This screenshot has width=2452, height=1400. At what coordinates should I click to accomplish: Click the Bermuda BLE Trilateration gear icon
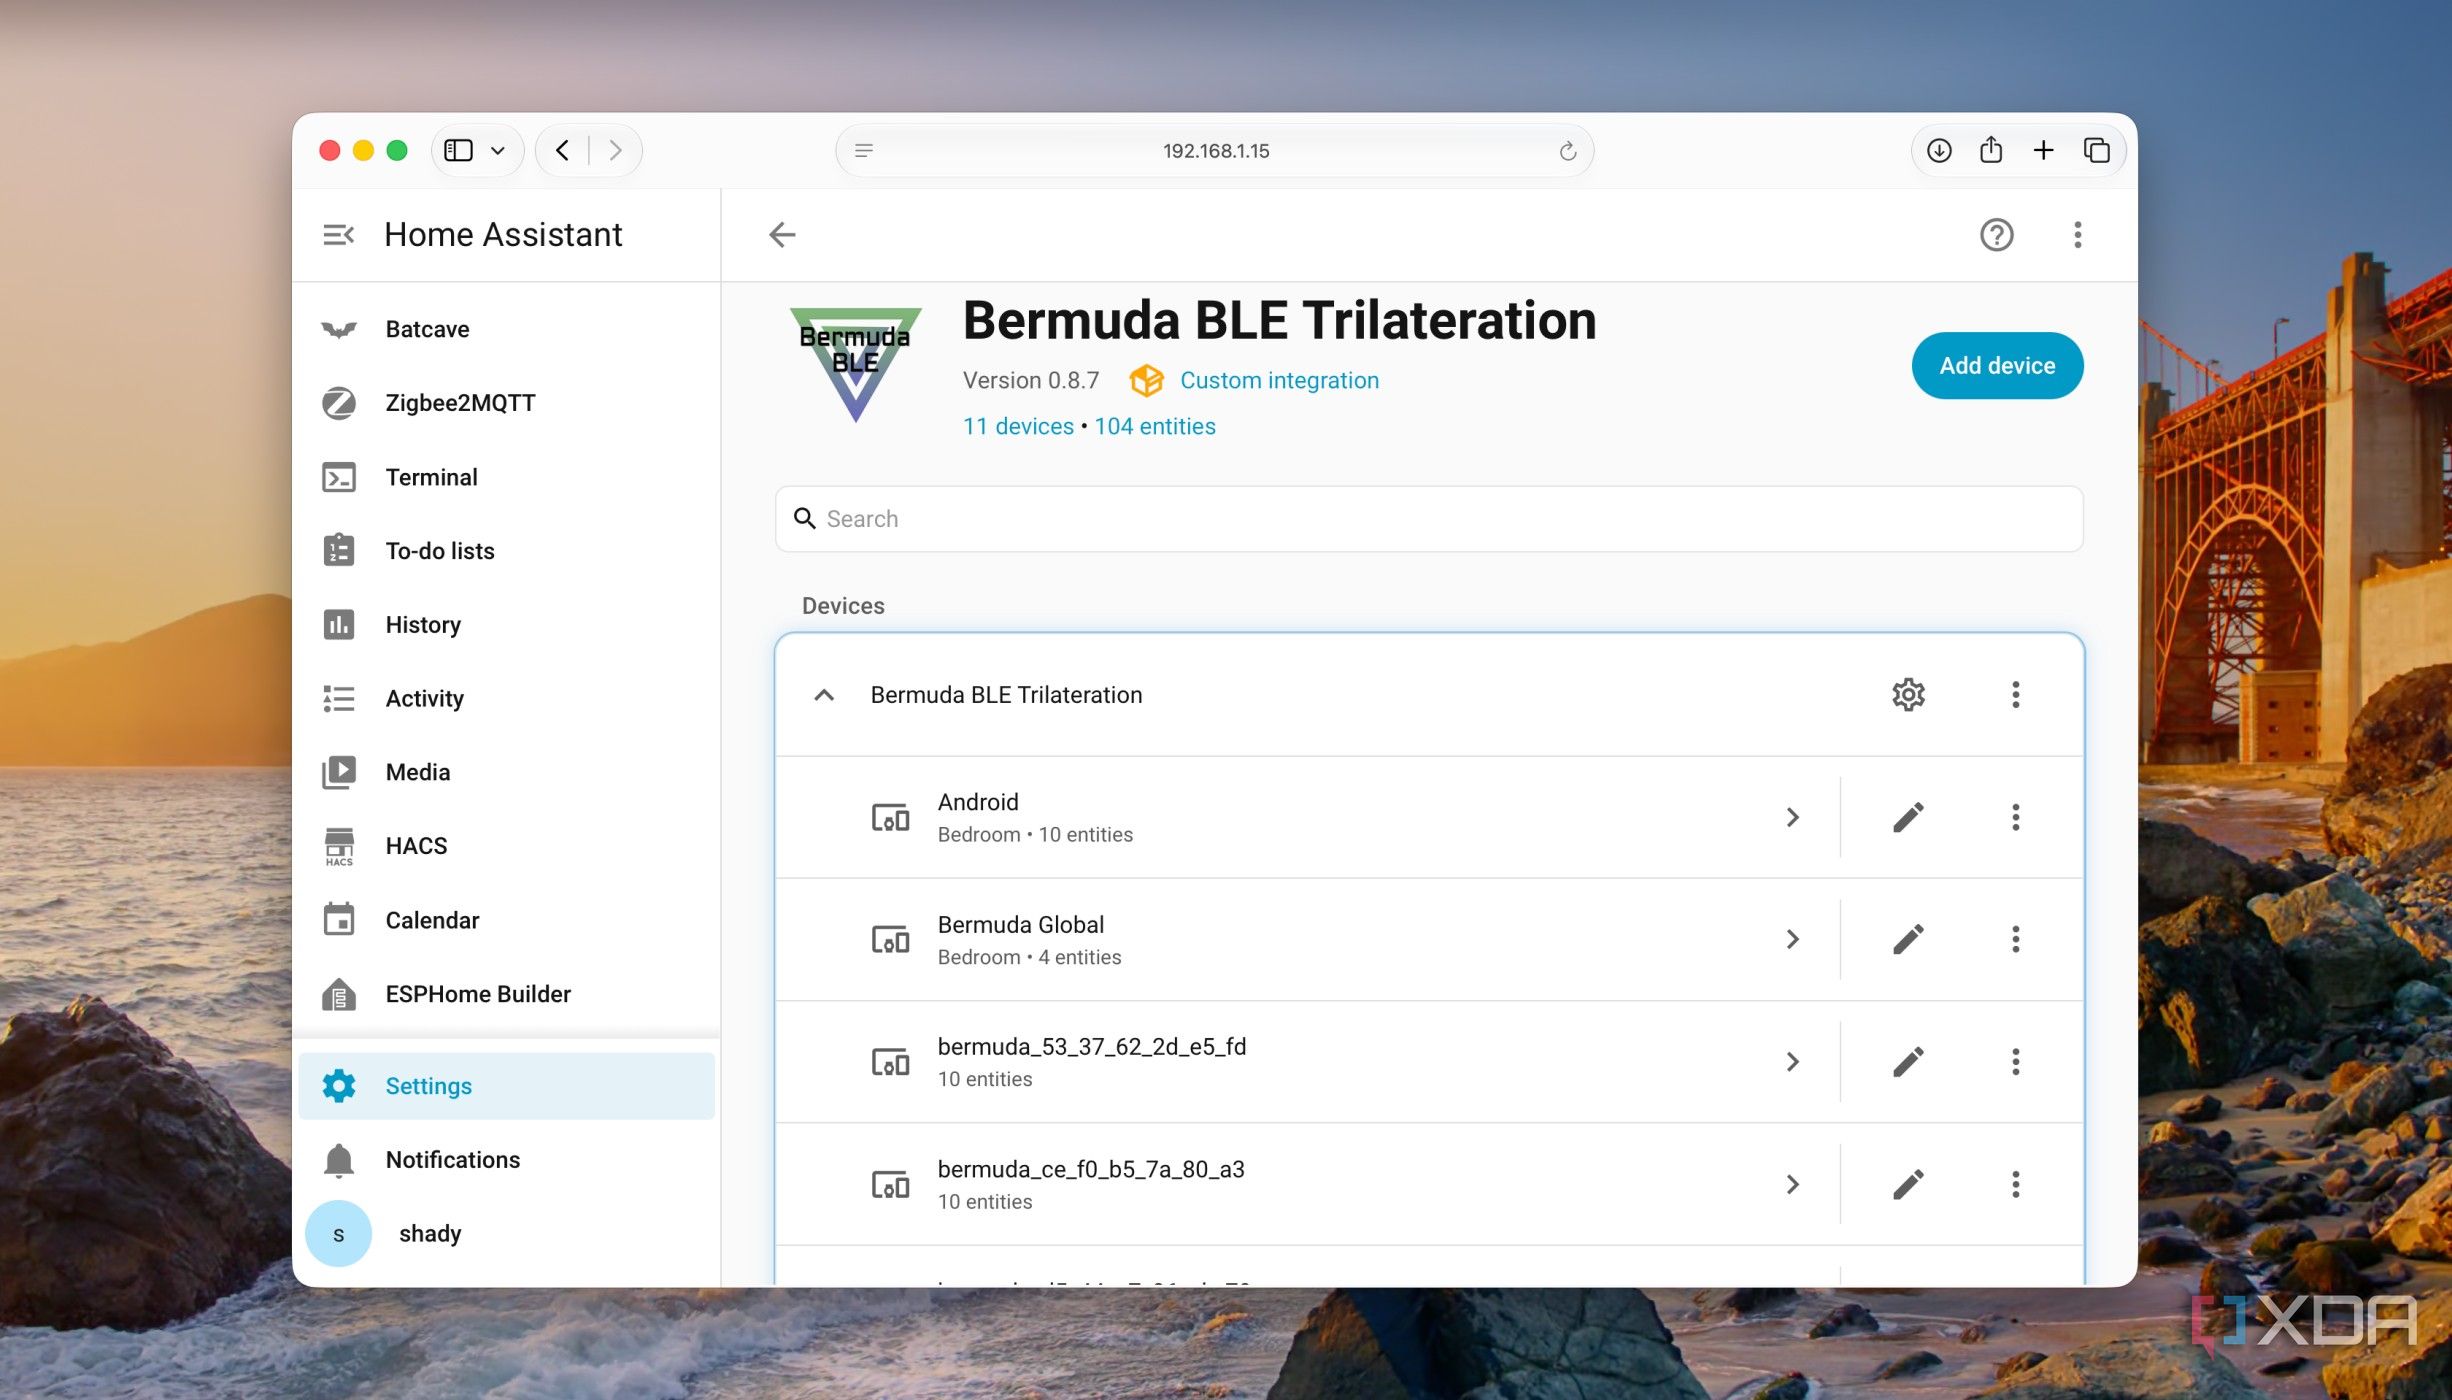coord(1908,695)
